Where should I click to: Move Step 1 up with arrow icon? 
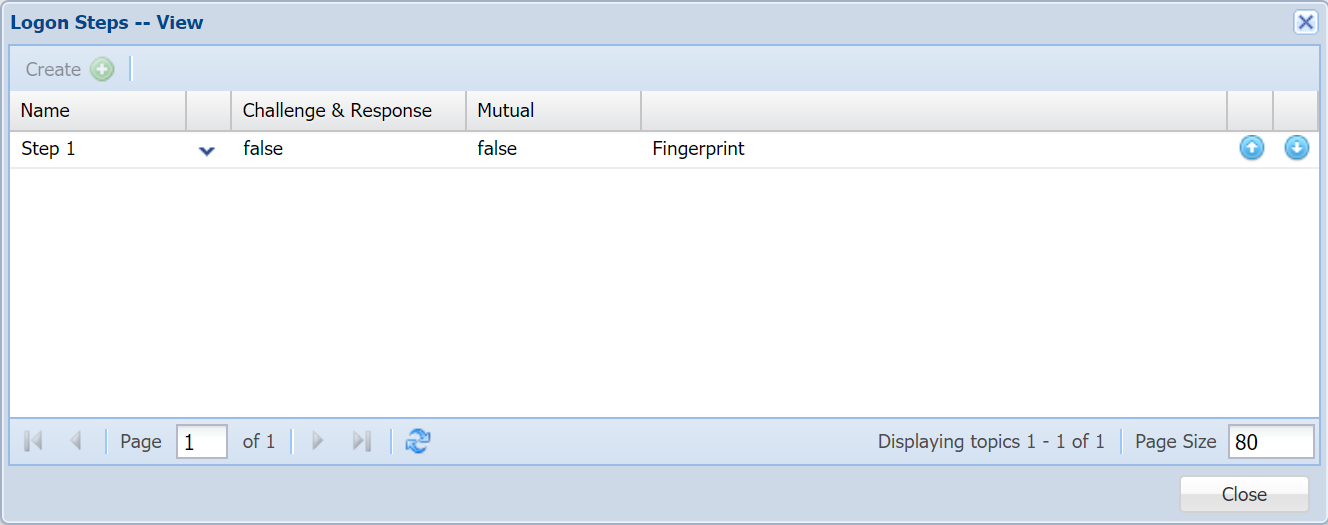[1251, 149]
